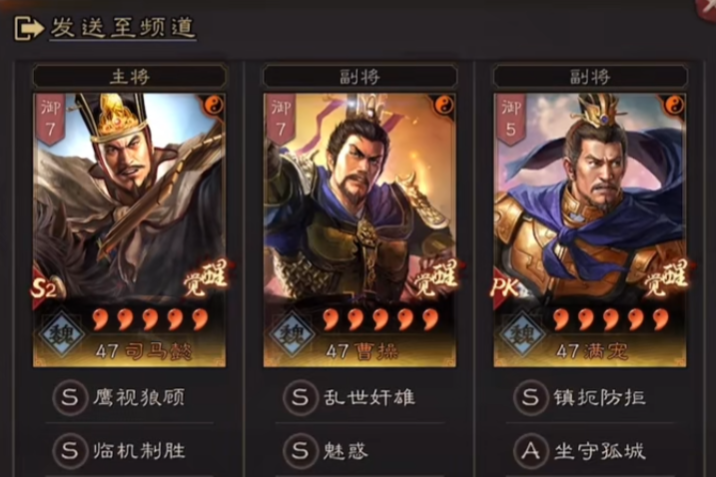
Task: Click the yin-yang icon on 司马懿's card
Action: point(214,105)
